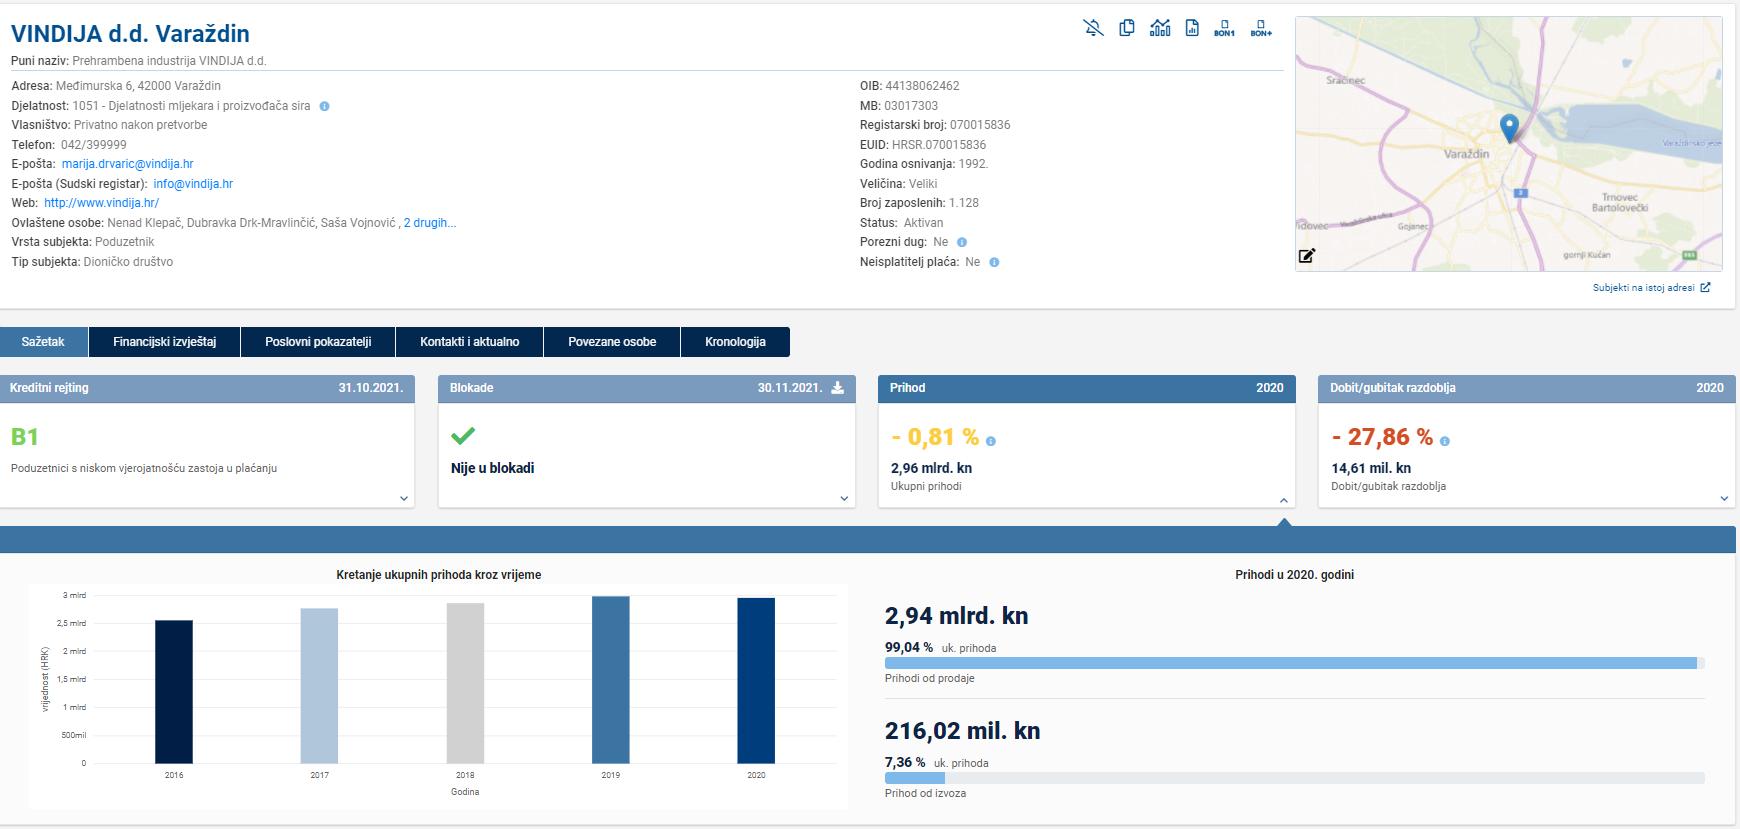Click info icon next to -0,81 %
1740x829 pixels.
click(x=991, y=441)
